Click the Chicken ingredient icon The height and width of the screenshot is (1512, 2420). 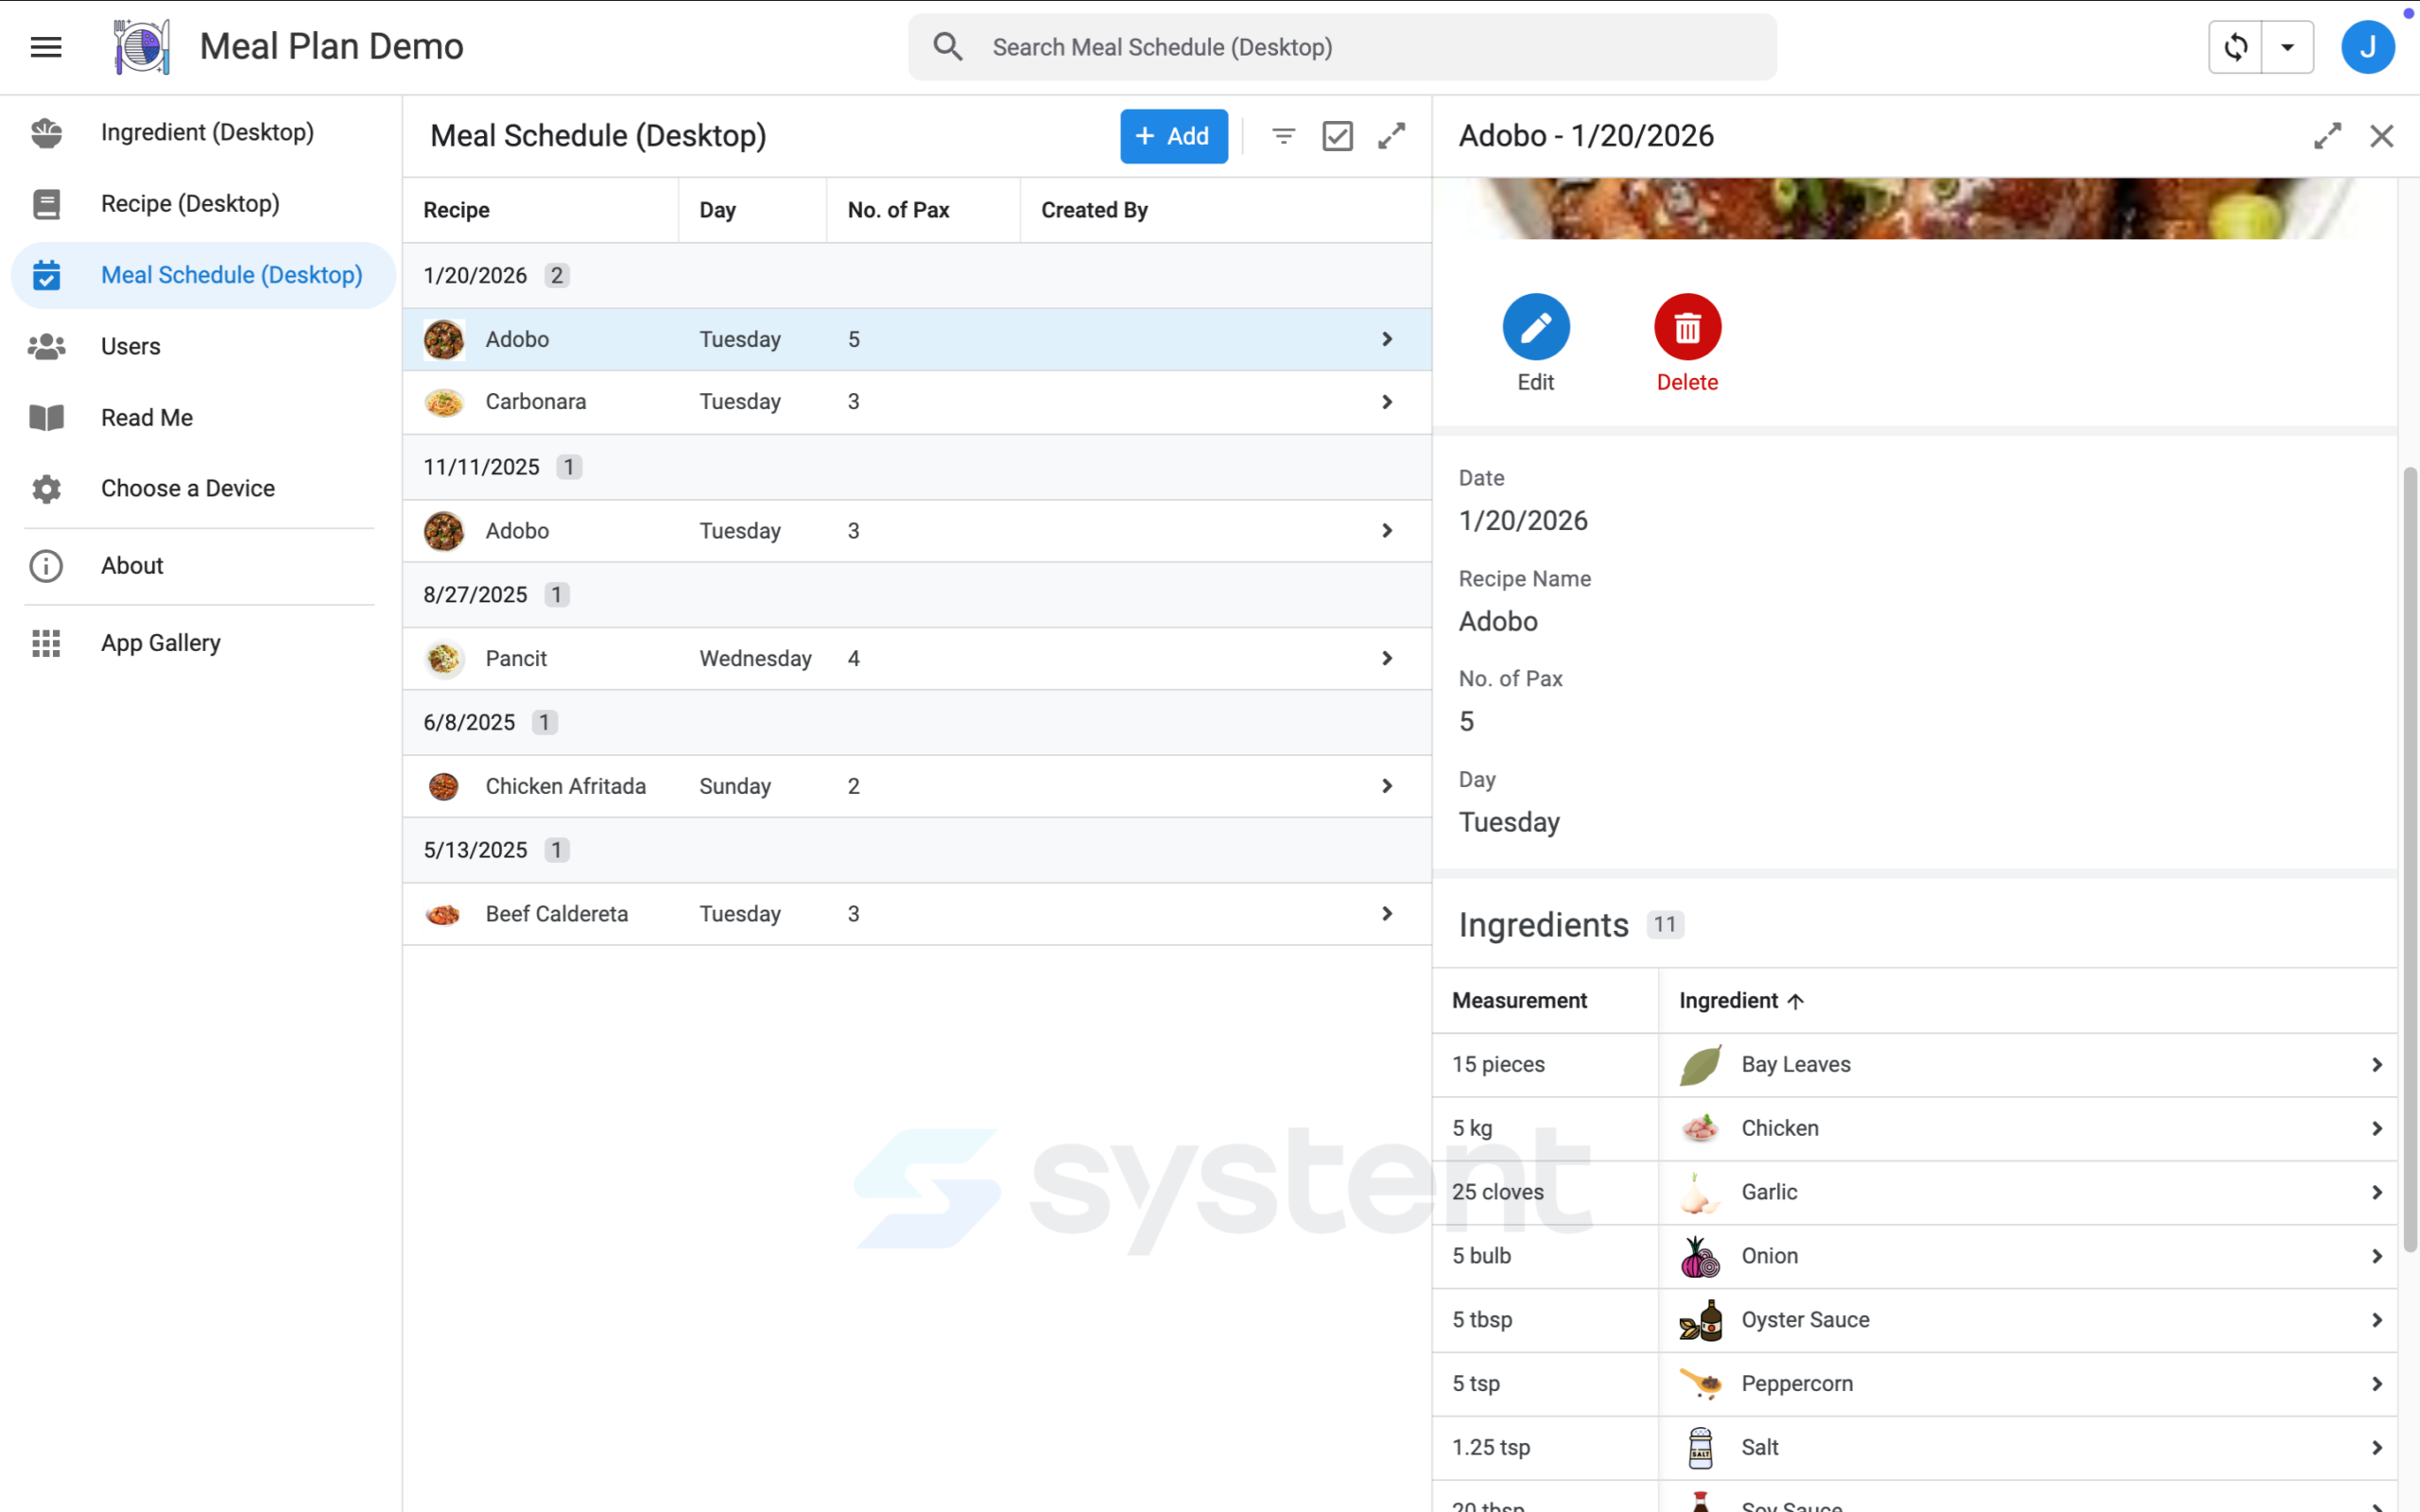1700,1129
